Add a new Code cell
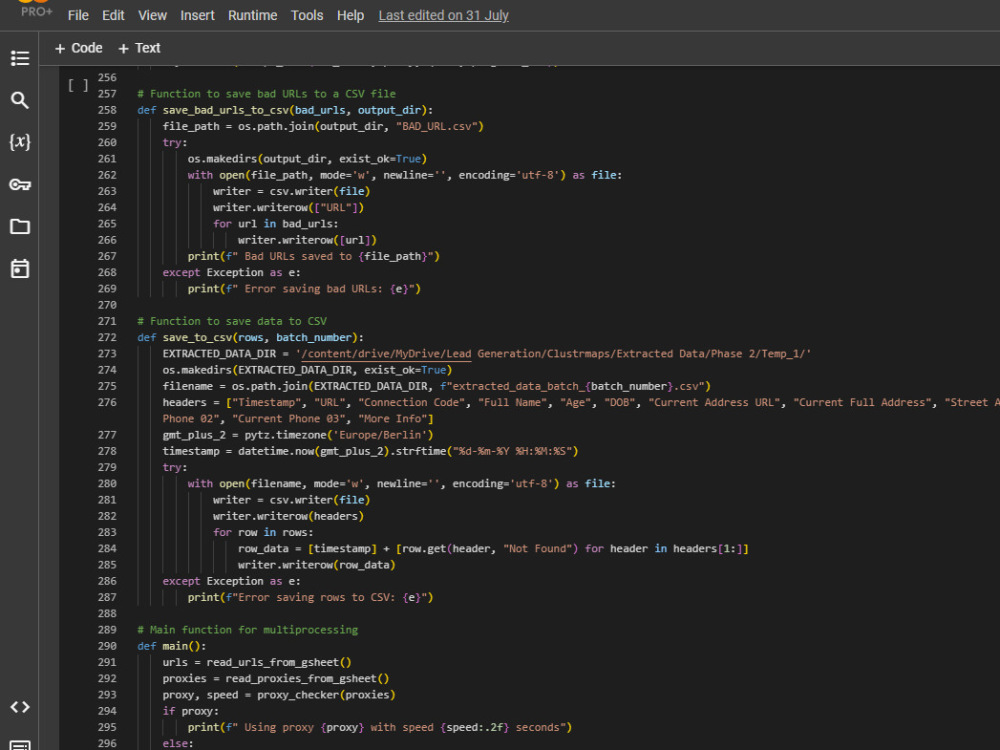This screenshot has width=1000, height=750. click(78, 48)
